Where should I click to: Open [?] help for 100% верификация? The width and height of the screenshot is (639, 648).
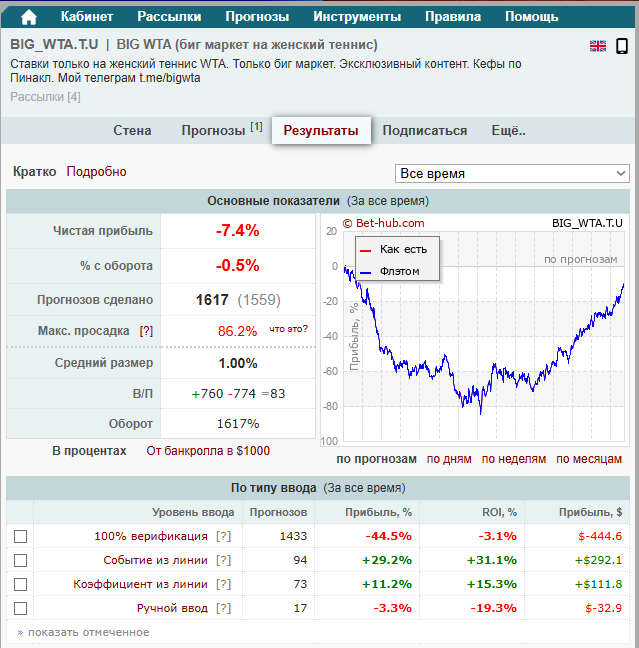224,536
